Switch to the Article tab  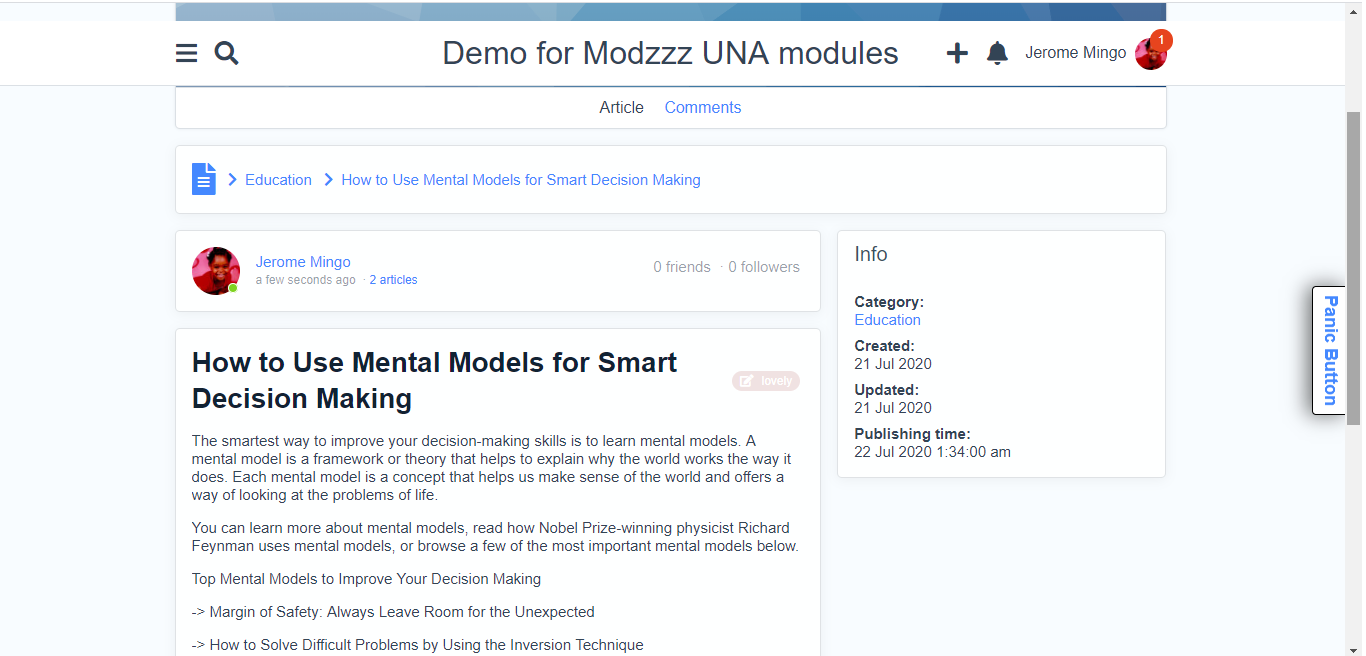coord(621,107)
